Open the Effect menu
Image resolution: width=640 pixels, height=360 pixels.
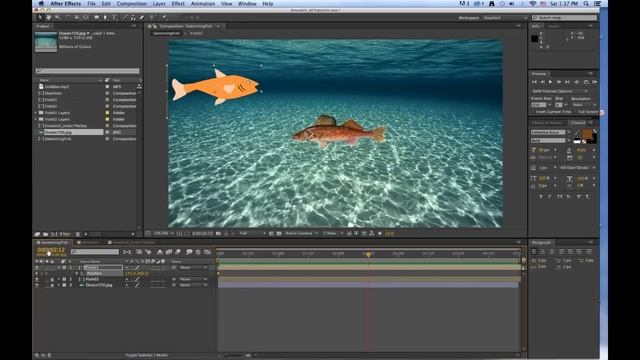click(x=178, y=4)
